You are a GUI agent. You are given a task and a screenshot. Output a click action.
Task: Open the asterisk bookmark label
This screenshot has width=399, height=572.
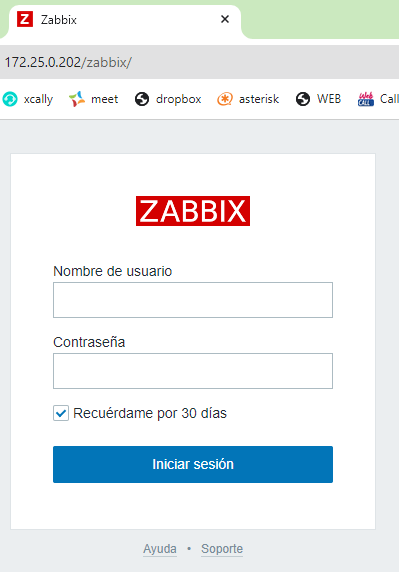pyautogui.click(x=259, y=99)
